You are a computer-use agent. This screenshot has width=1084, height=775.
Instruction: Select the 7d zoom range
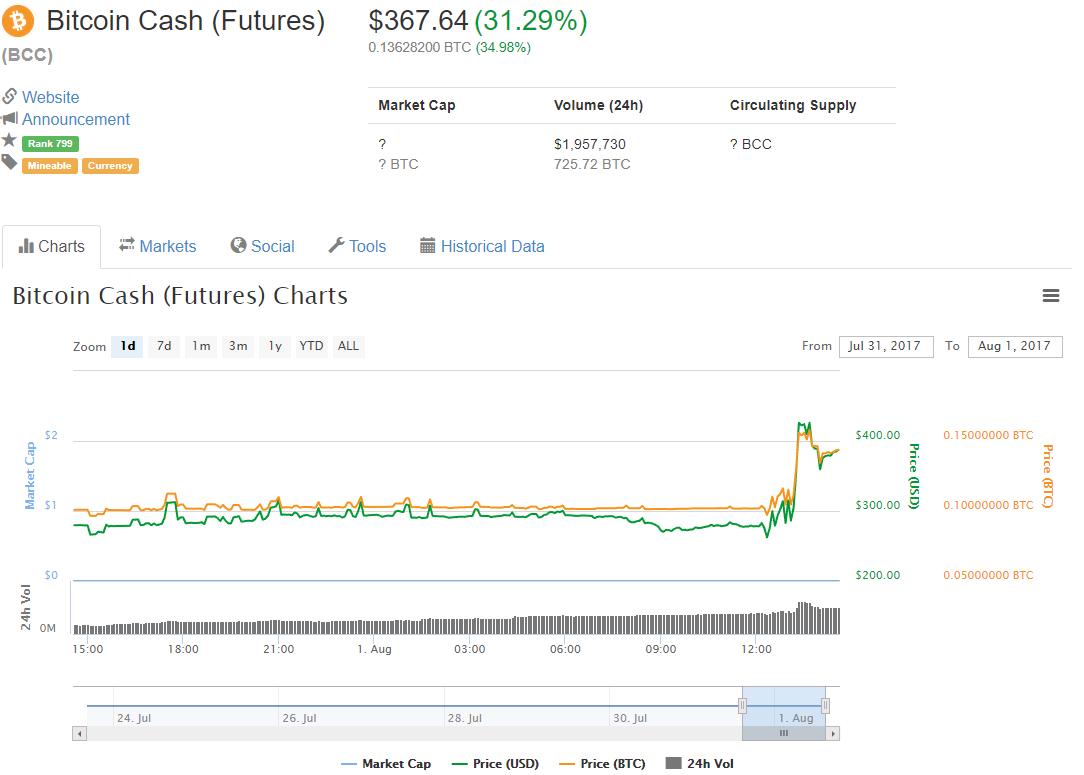tap(164, 346)
